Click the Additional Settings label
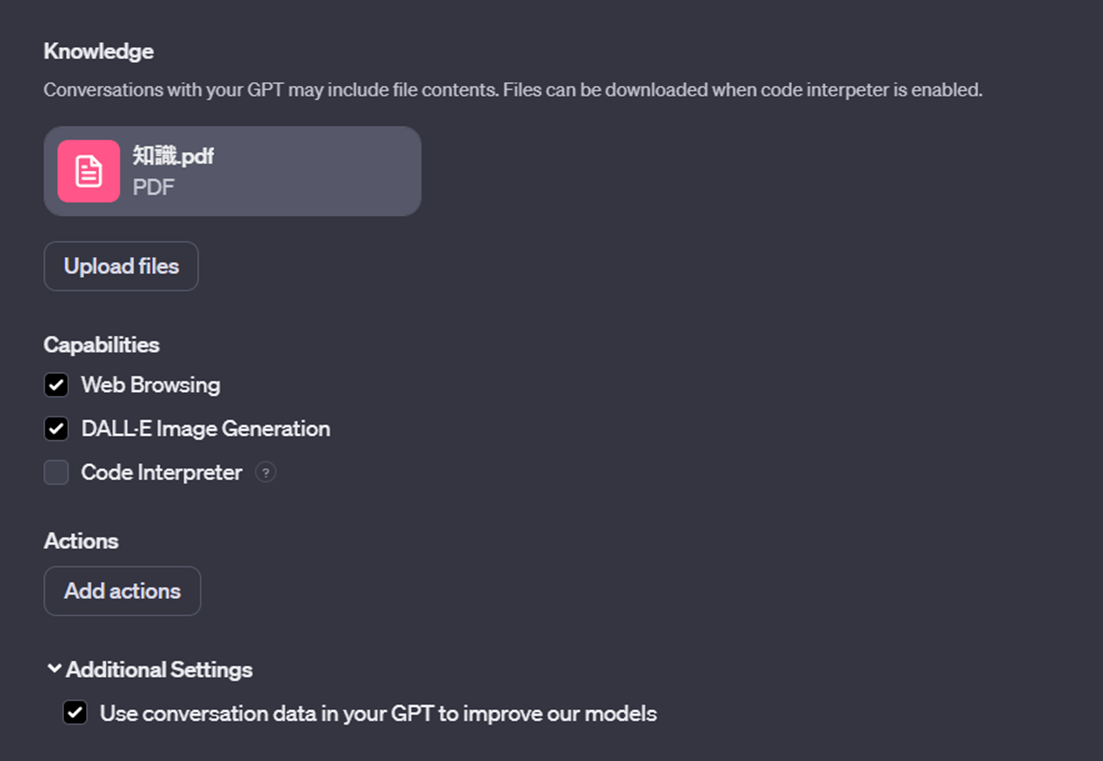 point(159,669)
